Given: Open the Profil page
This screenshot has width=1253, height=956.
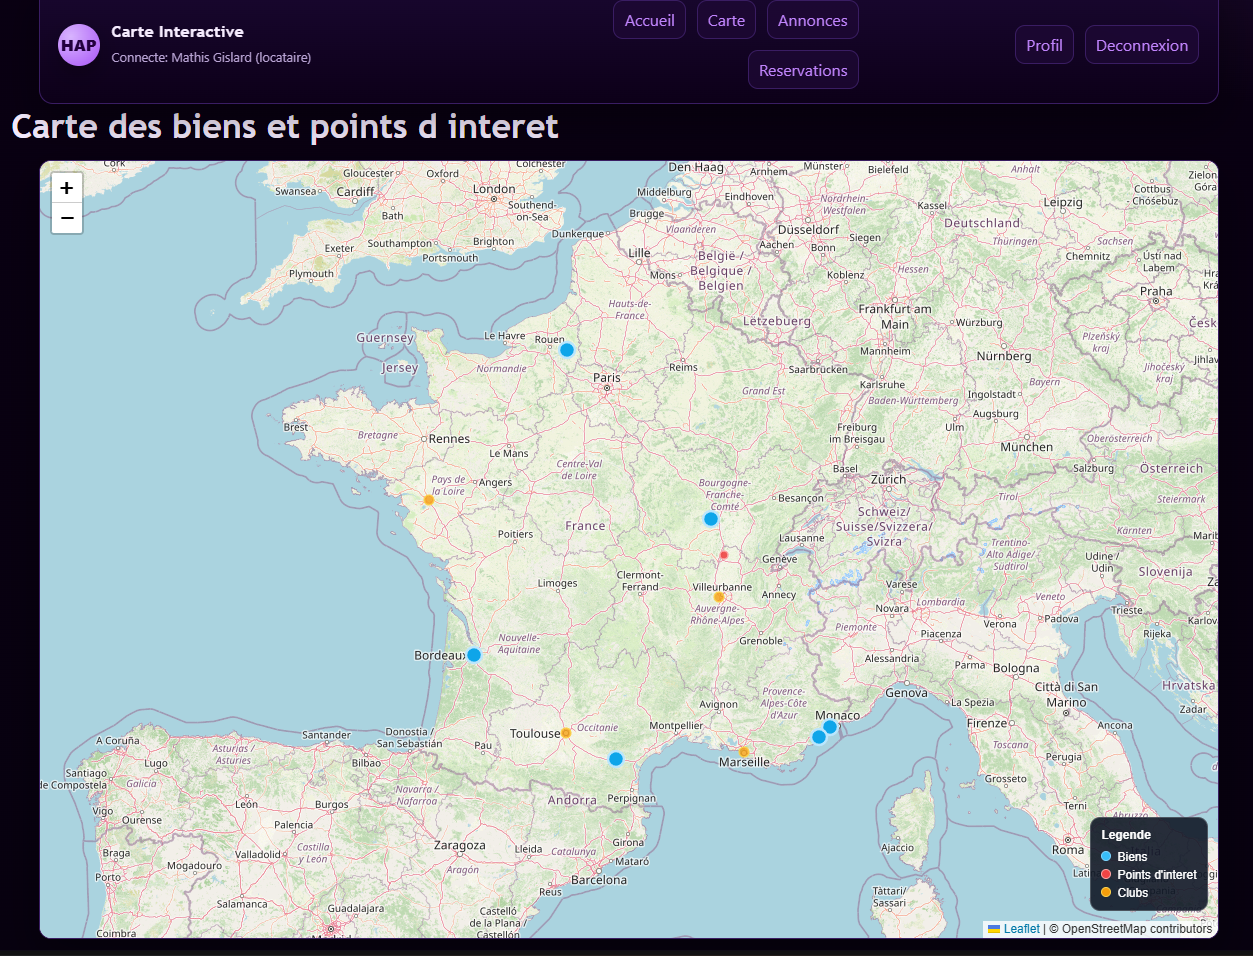Looking at the screenshot, I should [1044, 45].
